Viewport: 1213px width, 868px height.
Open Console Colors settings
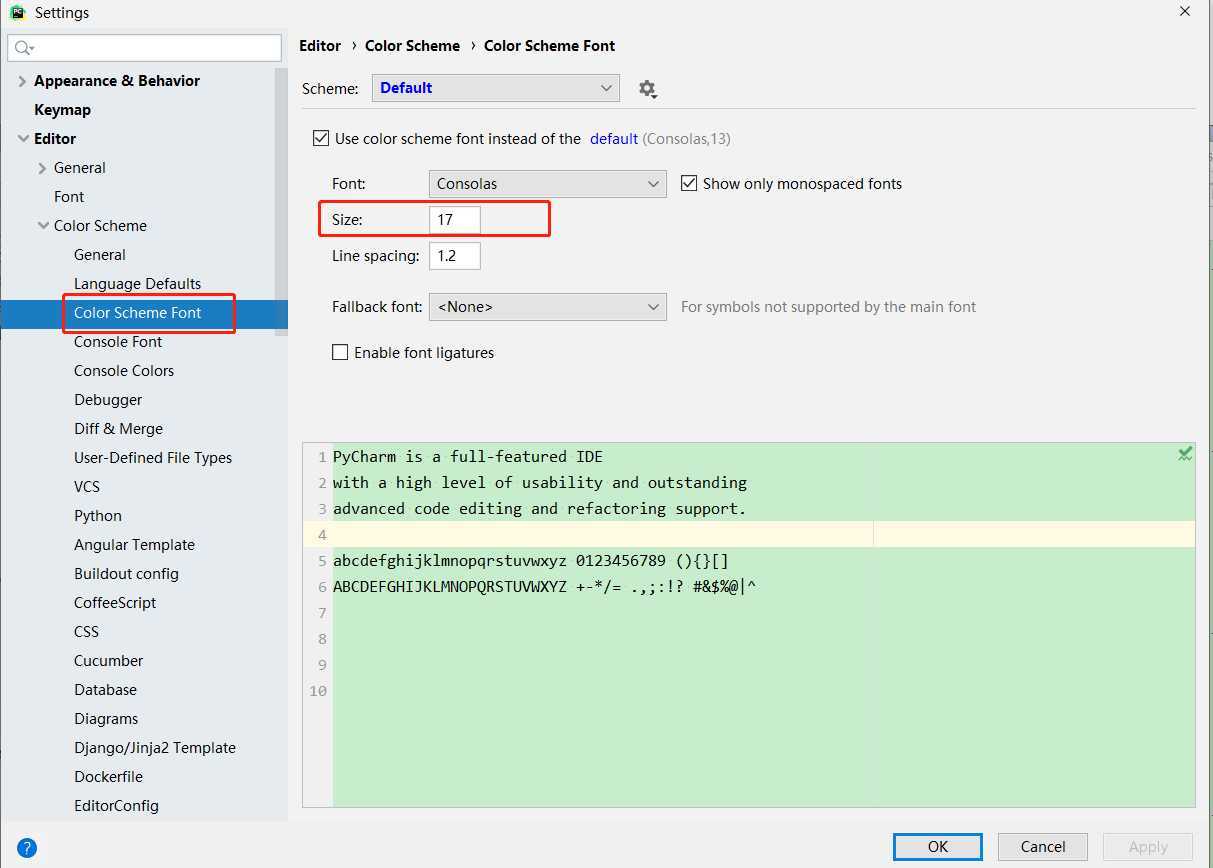[x=124, y=371]
